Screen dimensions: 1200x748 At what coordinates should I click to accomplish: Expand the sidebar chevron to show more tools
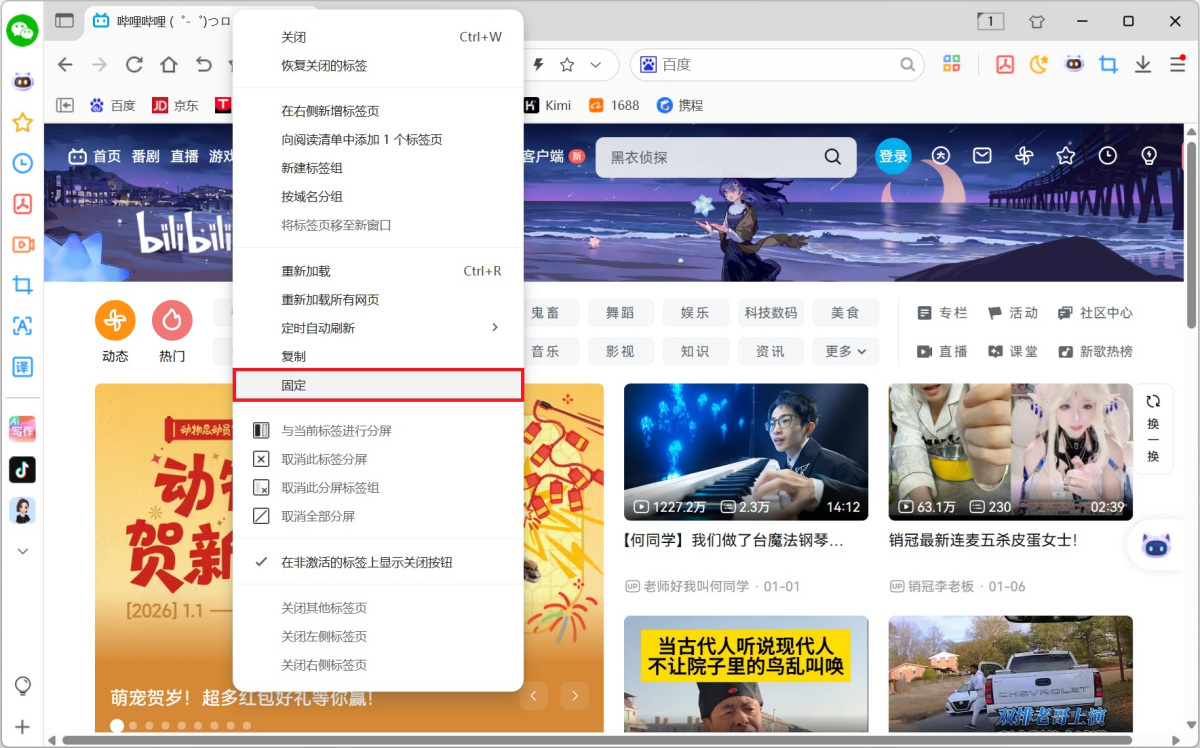click(x=22, y=550)
